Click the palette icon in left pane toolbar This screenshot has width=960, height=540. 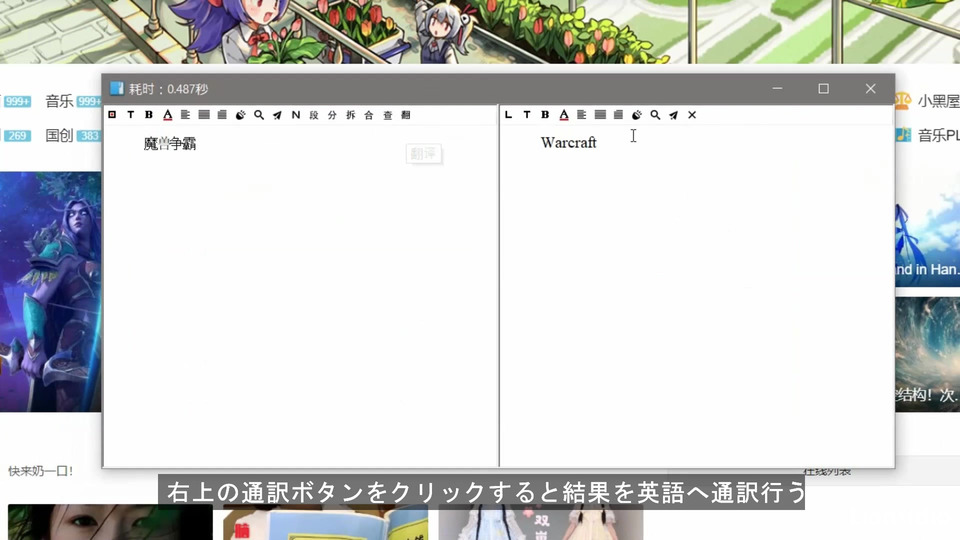pos(241,114)
